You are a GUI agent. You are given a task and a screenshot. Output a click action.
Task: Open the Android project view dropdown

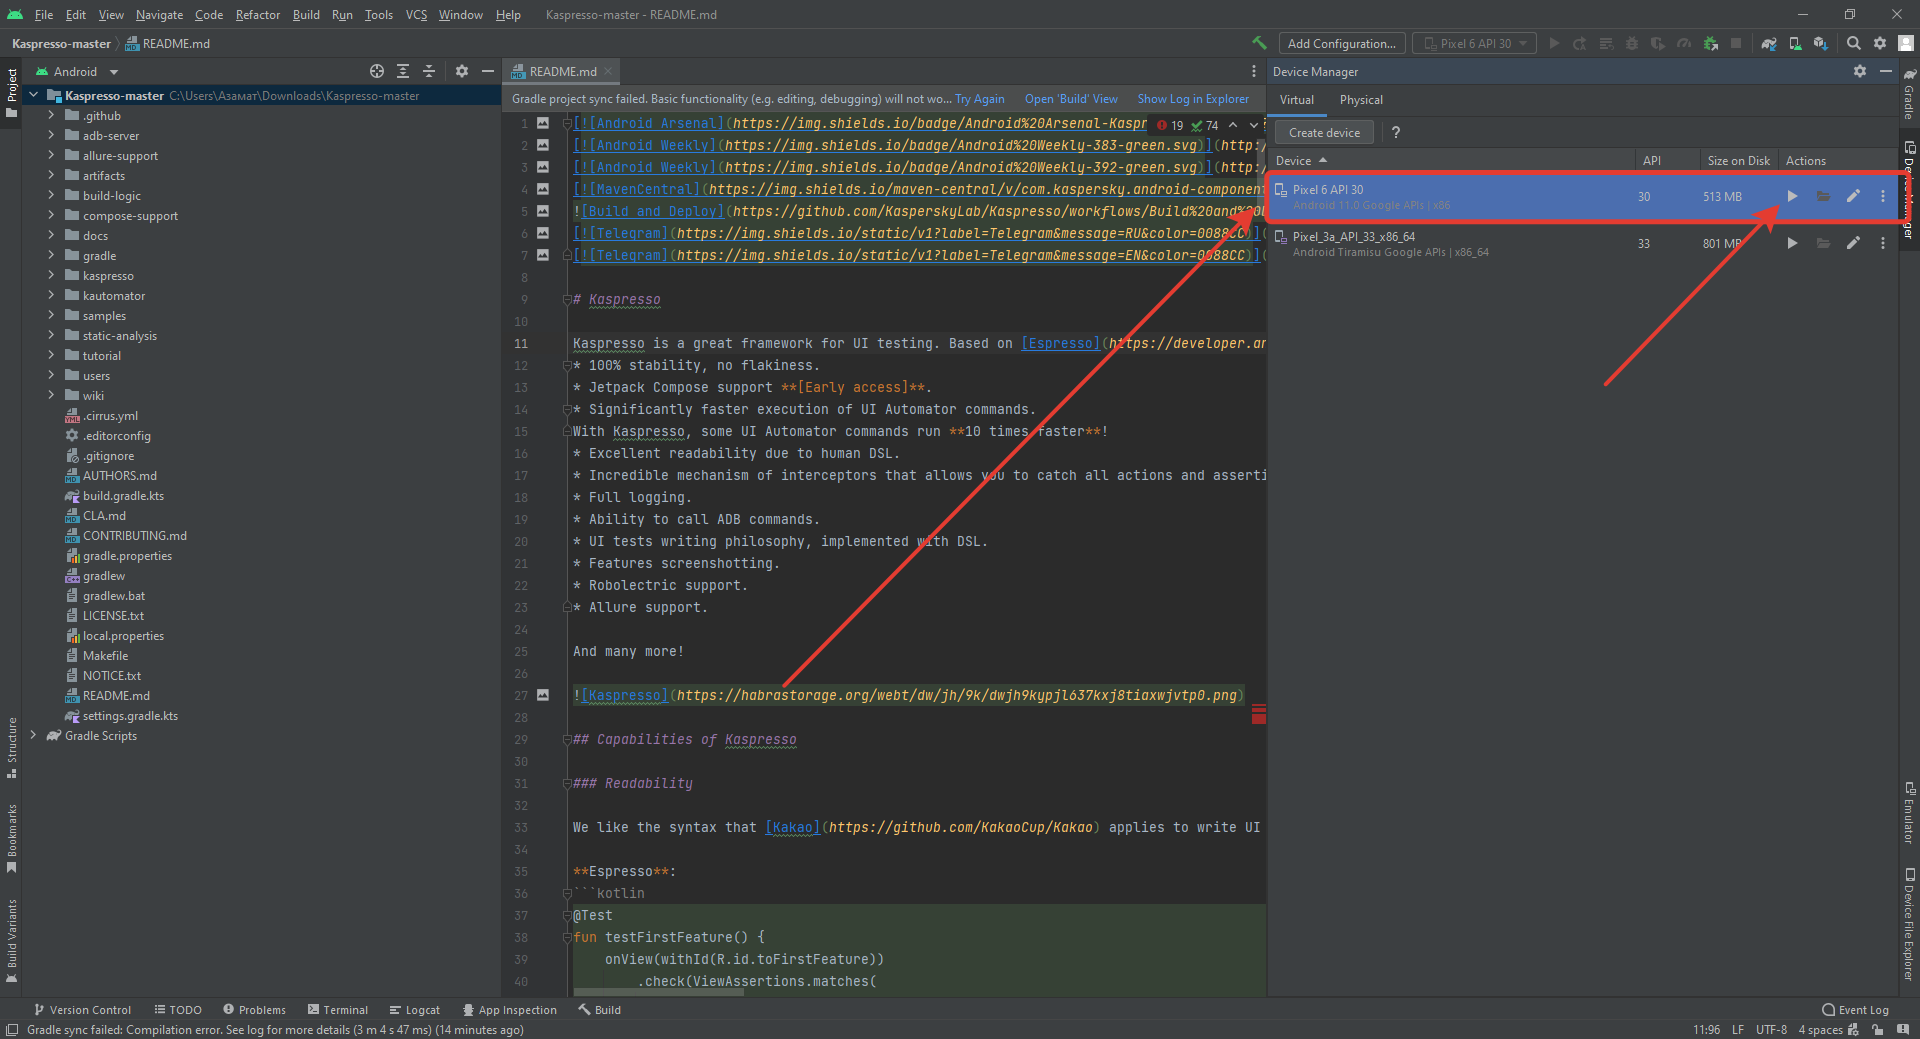[77, 71]
